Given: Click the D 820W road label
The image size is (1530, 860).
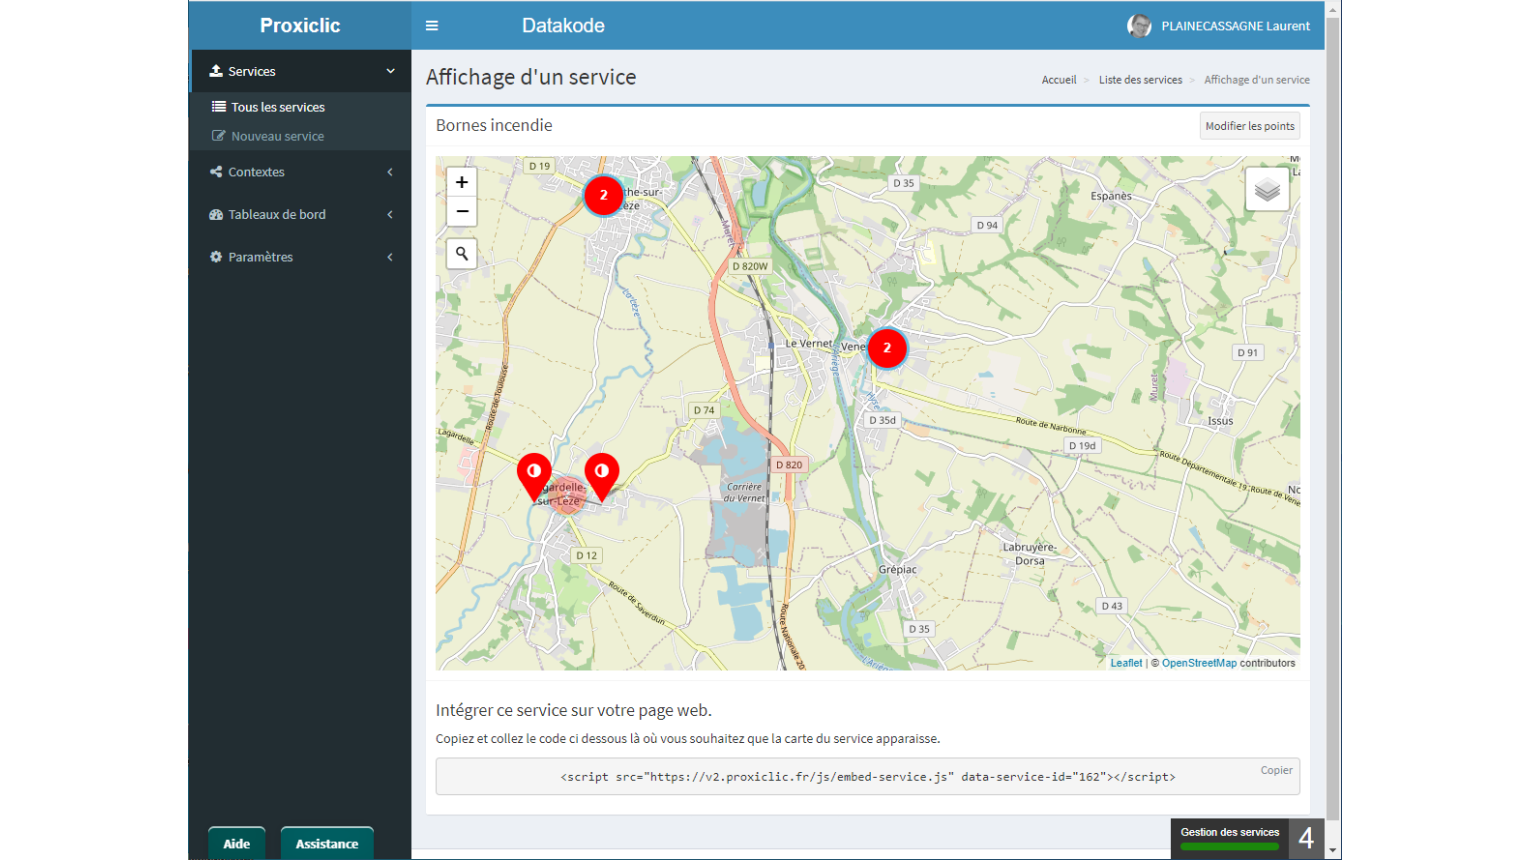Looking at the screenshot, I should tap(750, 267).
